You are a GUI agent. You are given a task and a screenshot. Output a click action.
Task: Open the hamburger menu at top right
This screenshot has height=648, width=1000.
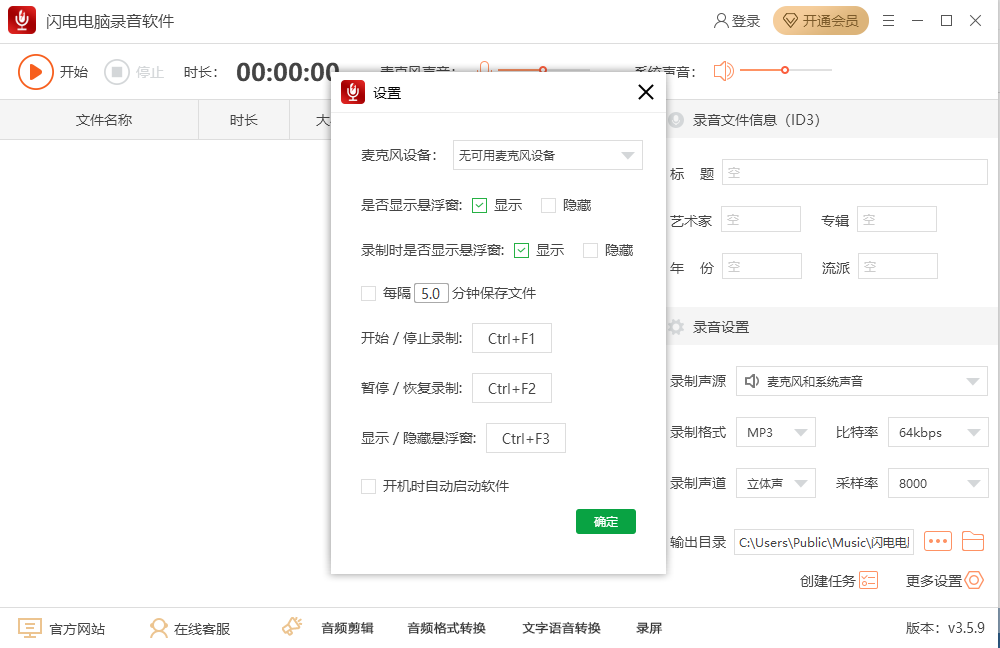pos(888,20)
